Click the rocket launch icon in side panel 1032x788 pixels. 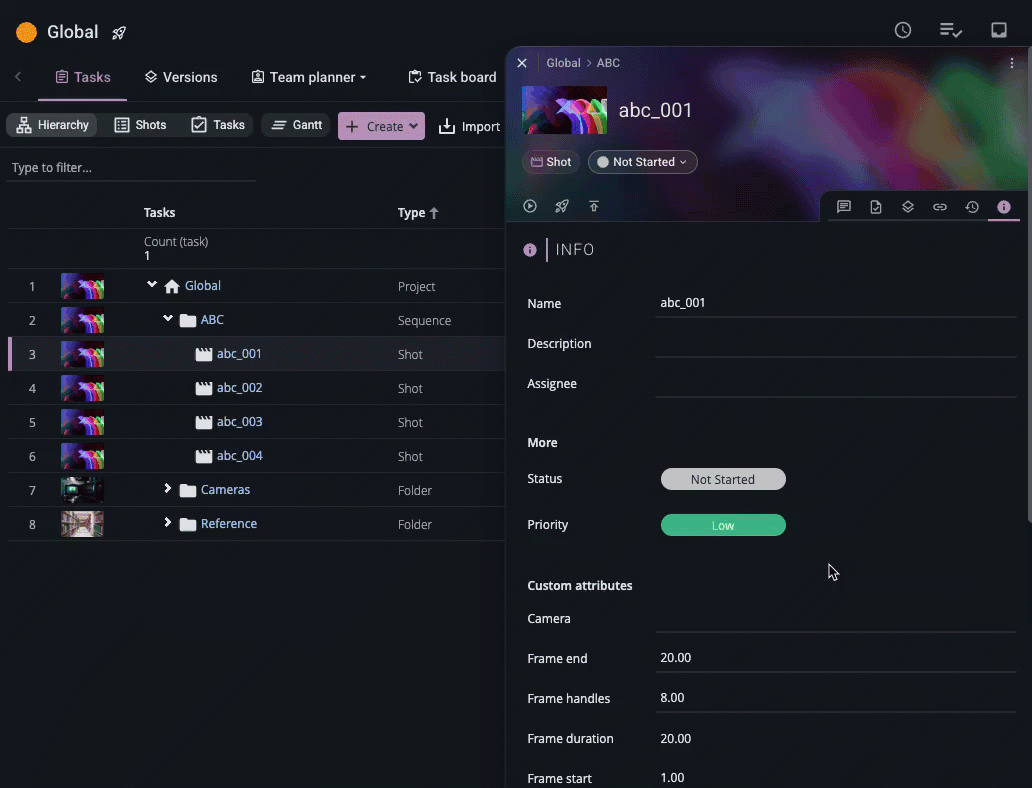click(x=562, y=206)
